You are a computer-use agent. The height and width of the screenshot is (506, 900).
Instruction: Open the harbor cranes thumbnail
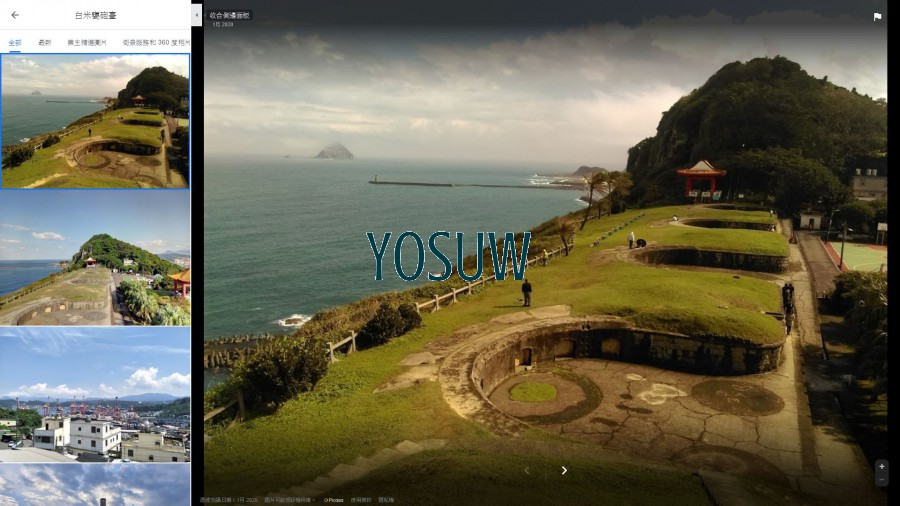[x=95, y=394]
